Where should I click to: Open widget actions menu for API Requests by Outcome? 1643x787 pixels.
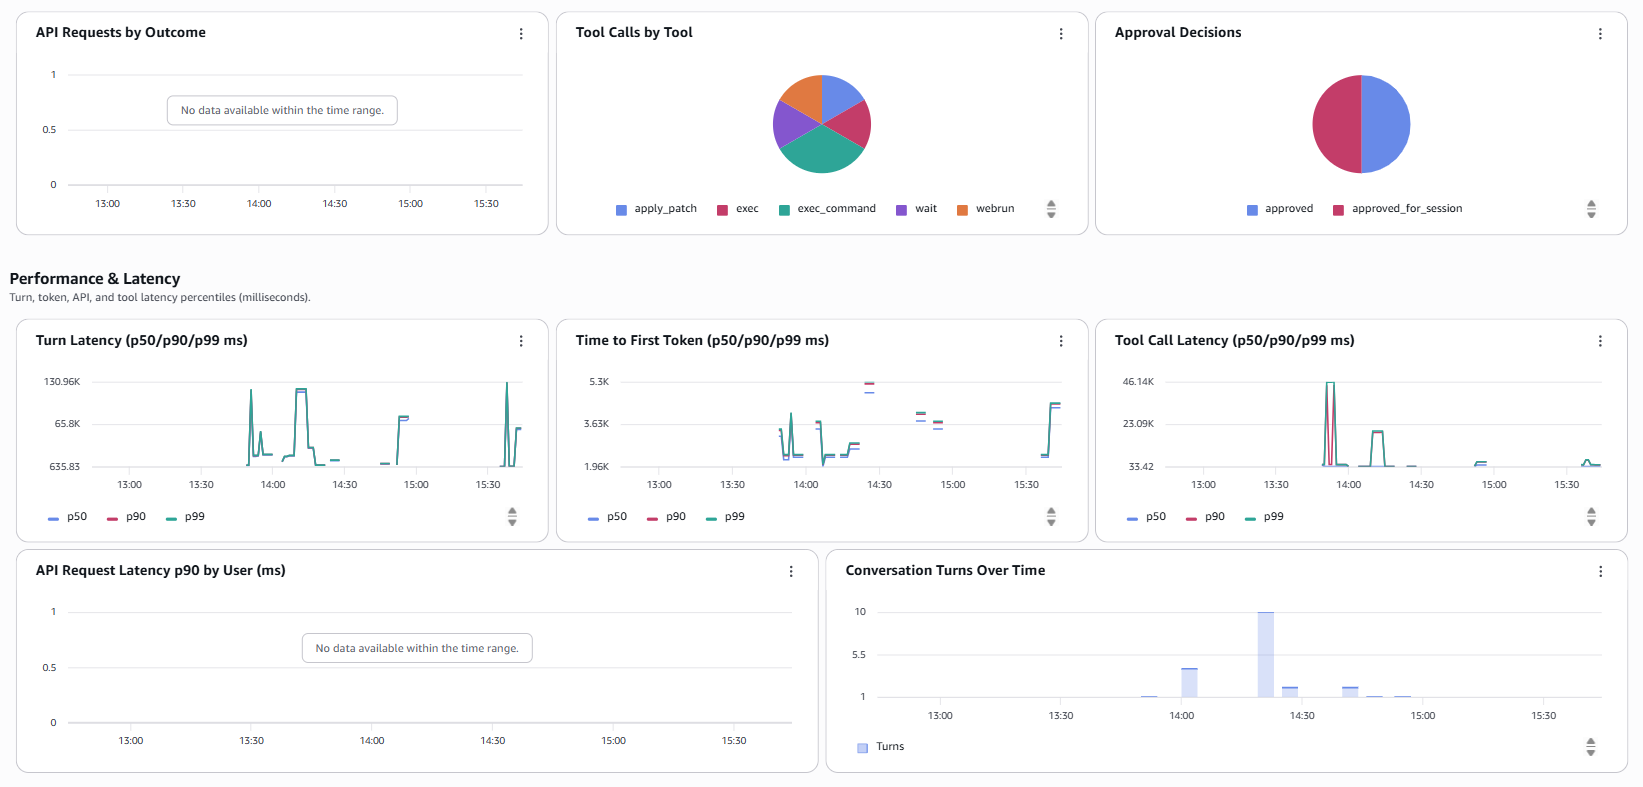521,34
